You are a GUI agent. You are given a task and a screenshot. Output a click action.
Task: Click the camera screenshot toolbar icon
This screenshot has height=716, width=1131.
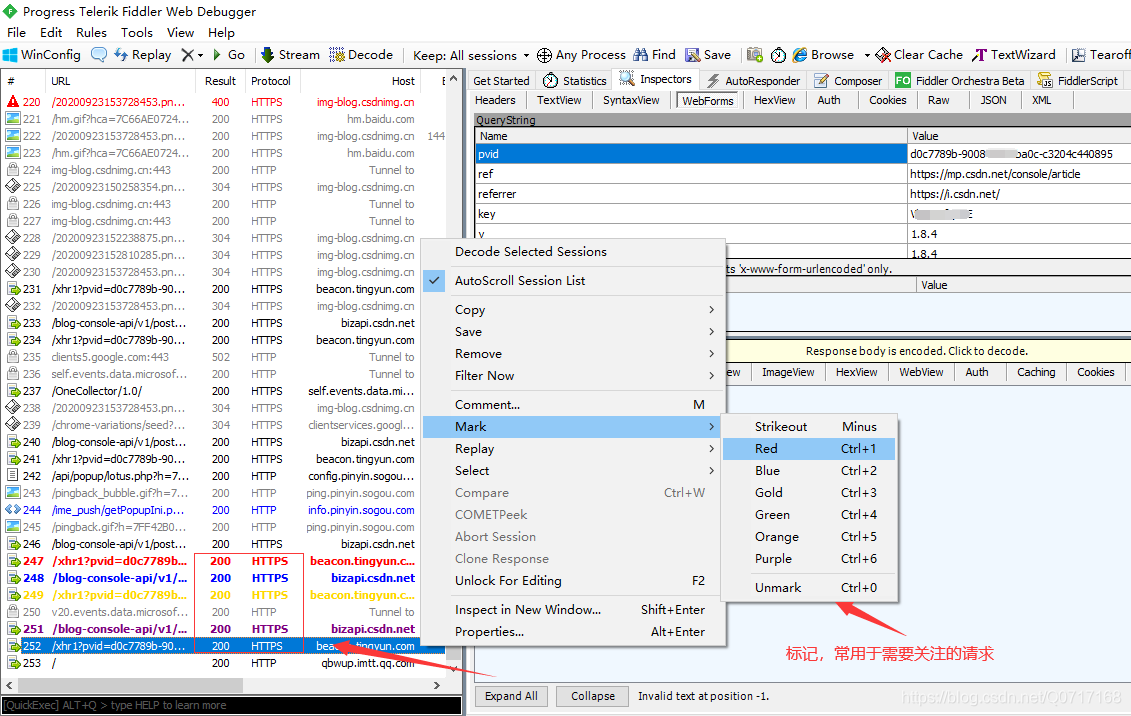point(754,55)
